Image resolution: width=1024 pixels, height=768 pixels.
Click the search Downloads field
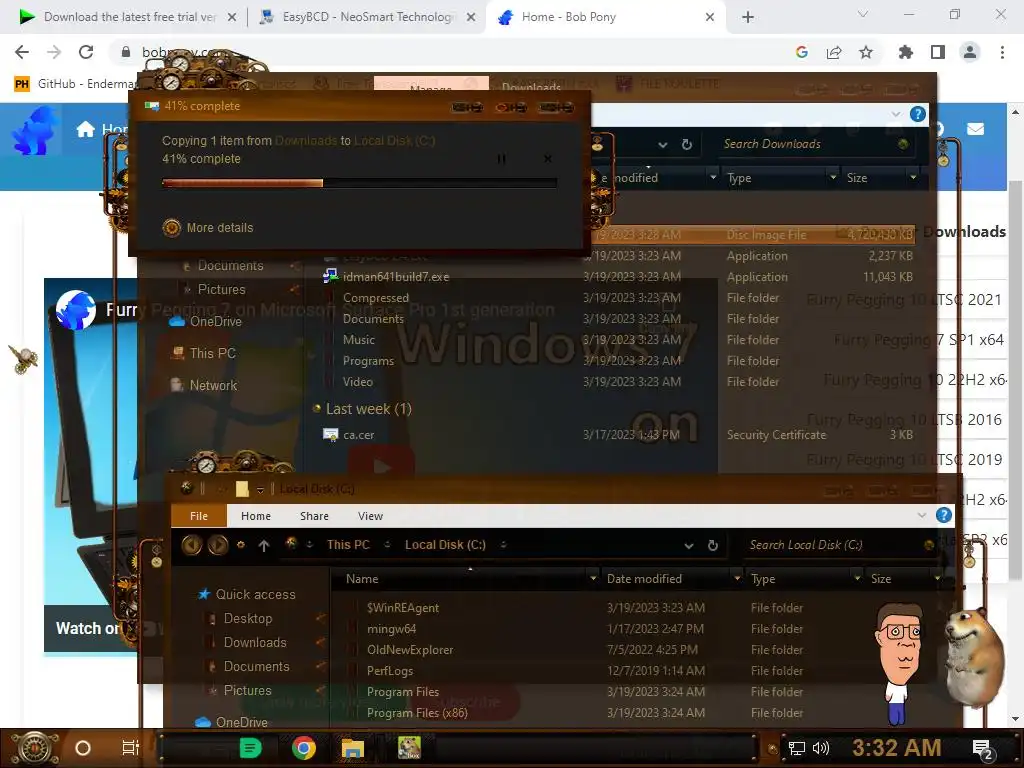pyautogui.click(x=810, y=144)
